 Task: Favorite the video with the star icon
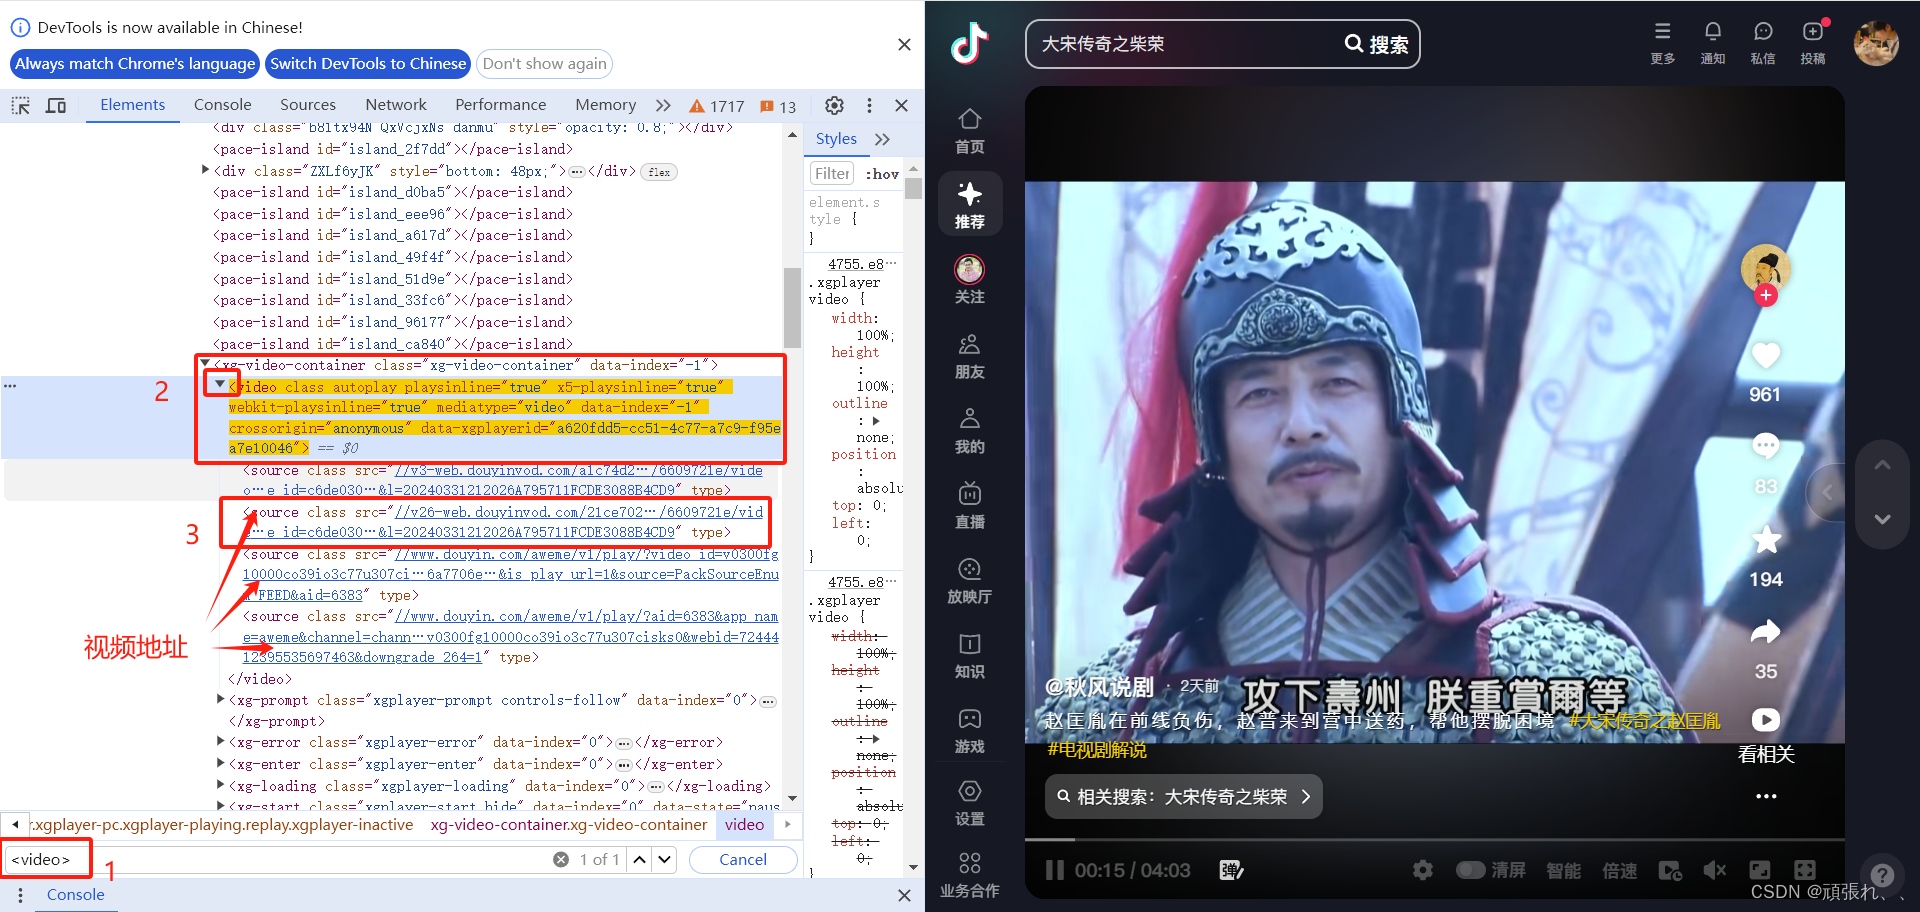point(1766,540)
